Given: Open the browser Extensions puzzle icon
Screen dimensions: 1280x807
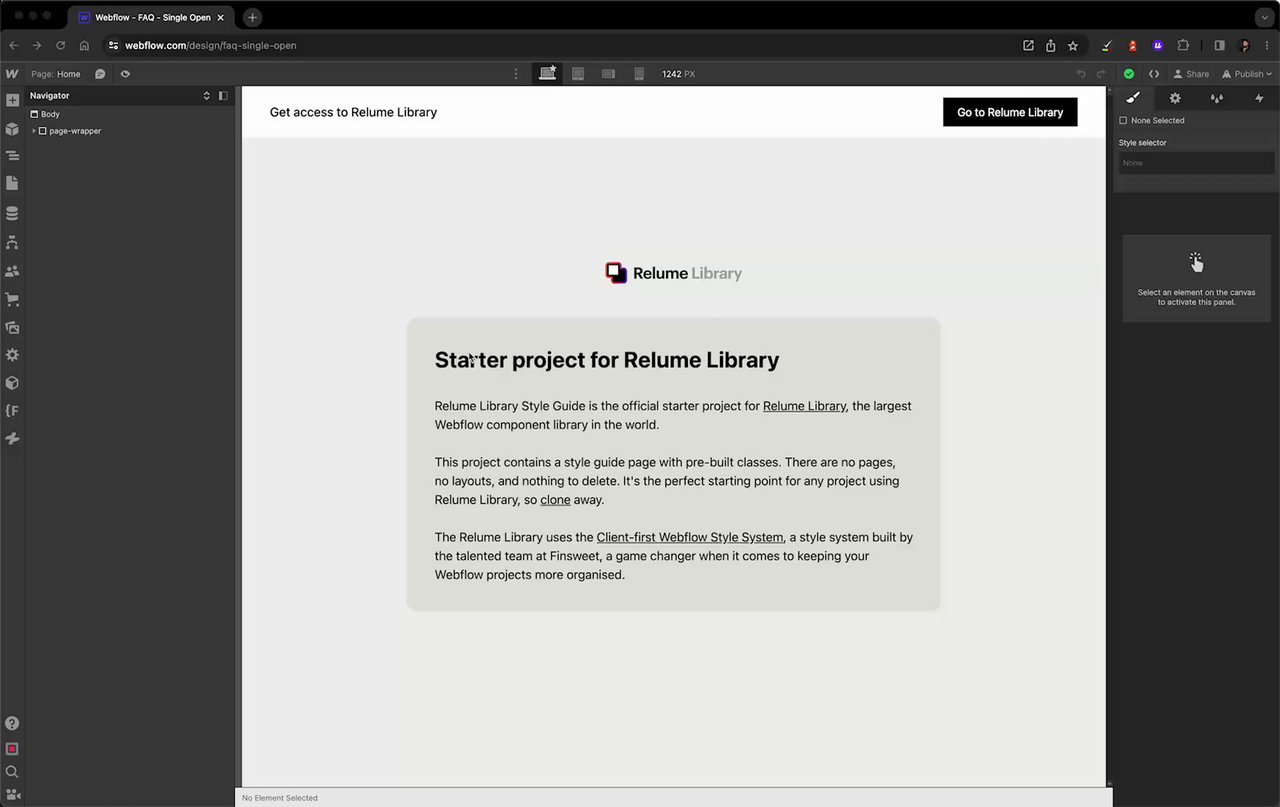Looking at the screenshot, I should pyautogui.click(x=1183, y=45).
